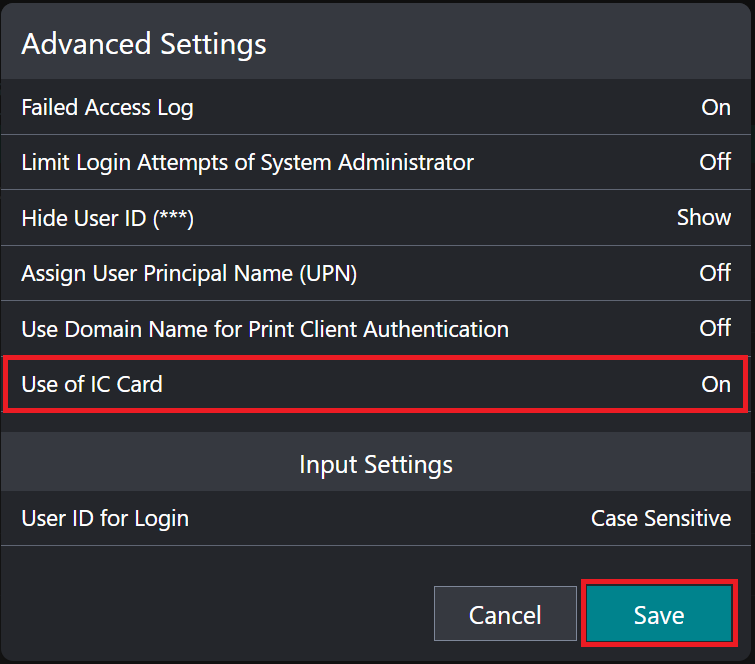Click the Input Settings section header

pos(376,465)
